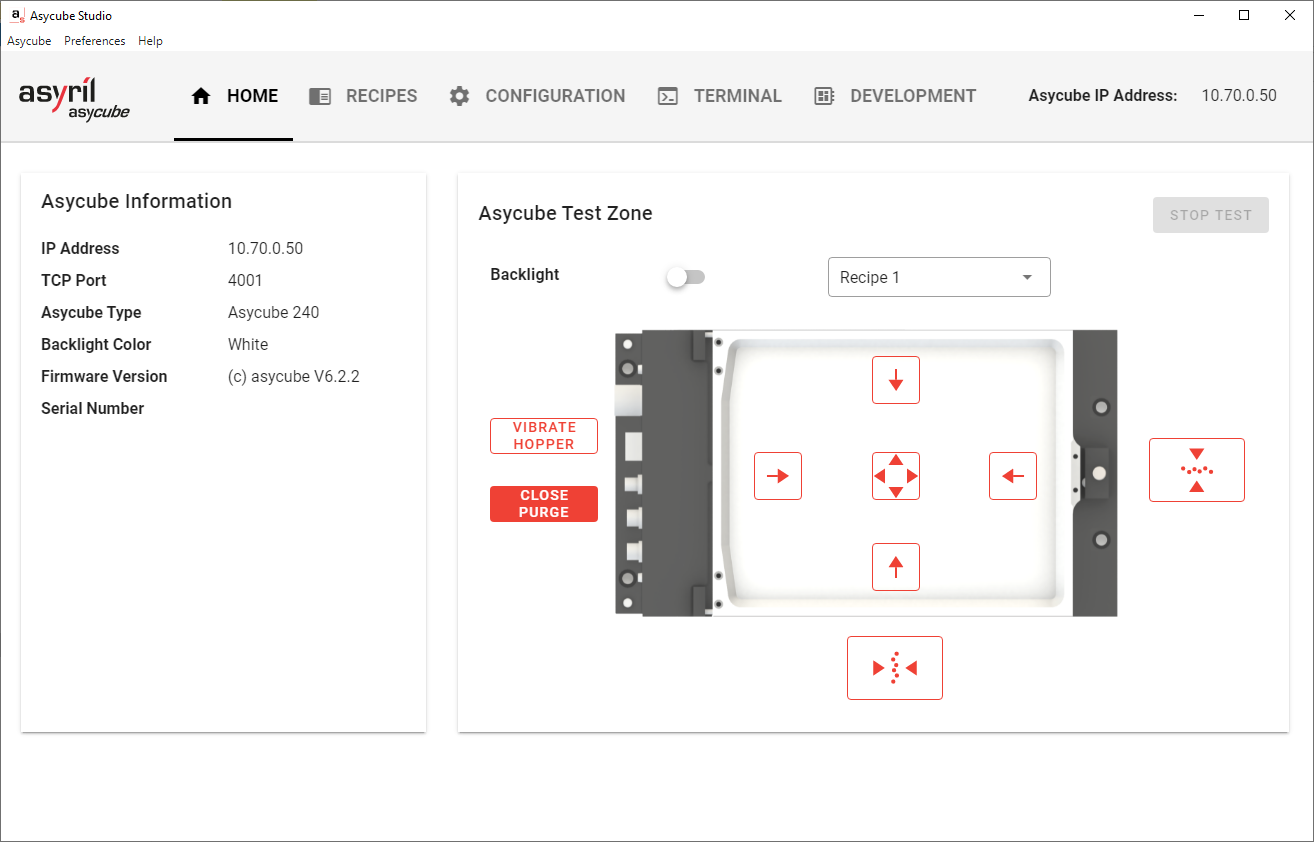Open the Help menu
The width and height of the screenshot is (1314, 842).
pyautogui.click(x=150, y=41)
